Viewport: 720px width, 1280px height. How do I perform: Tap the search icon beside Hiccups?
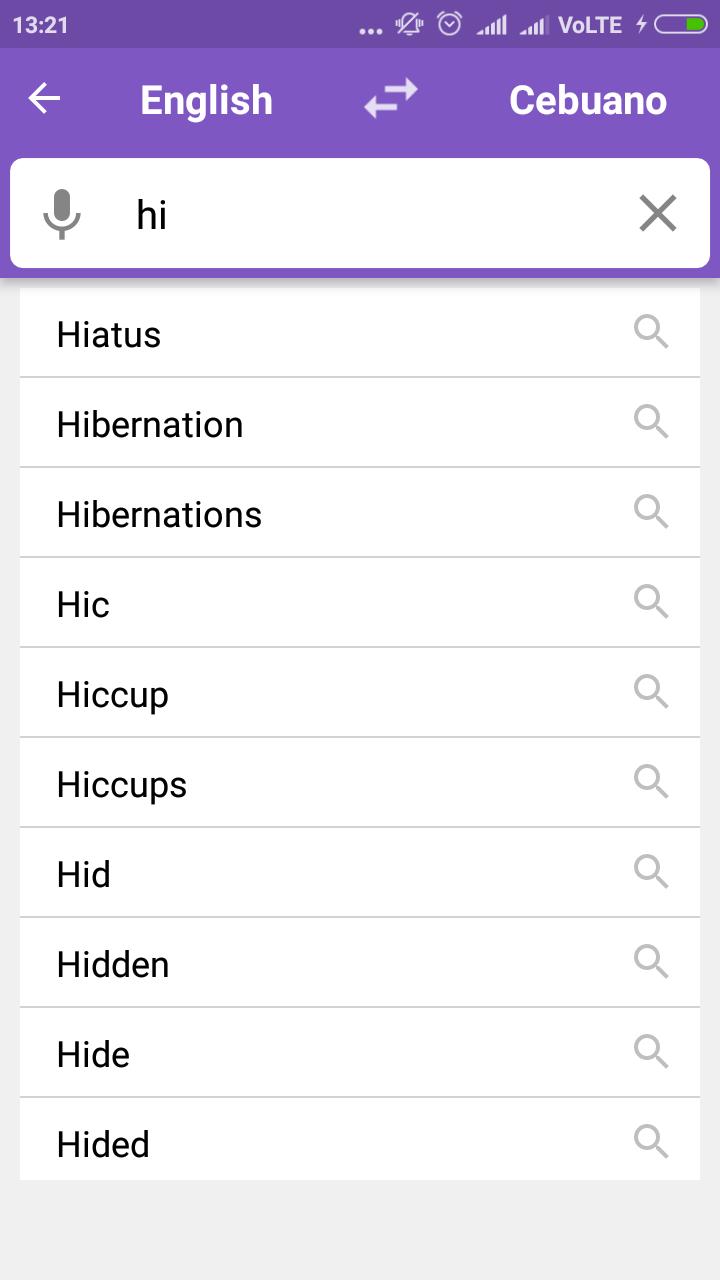point(651,781)
